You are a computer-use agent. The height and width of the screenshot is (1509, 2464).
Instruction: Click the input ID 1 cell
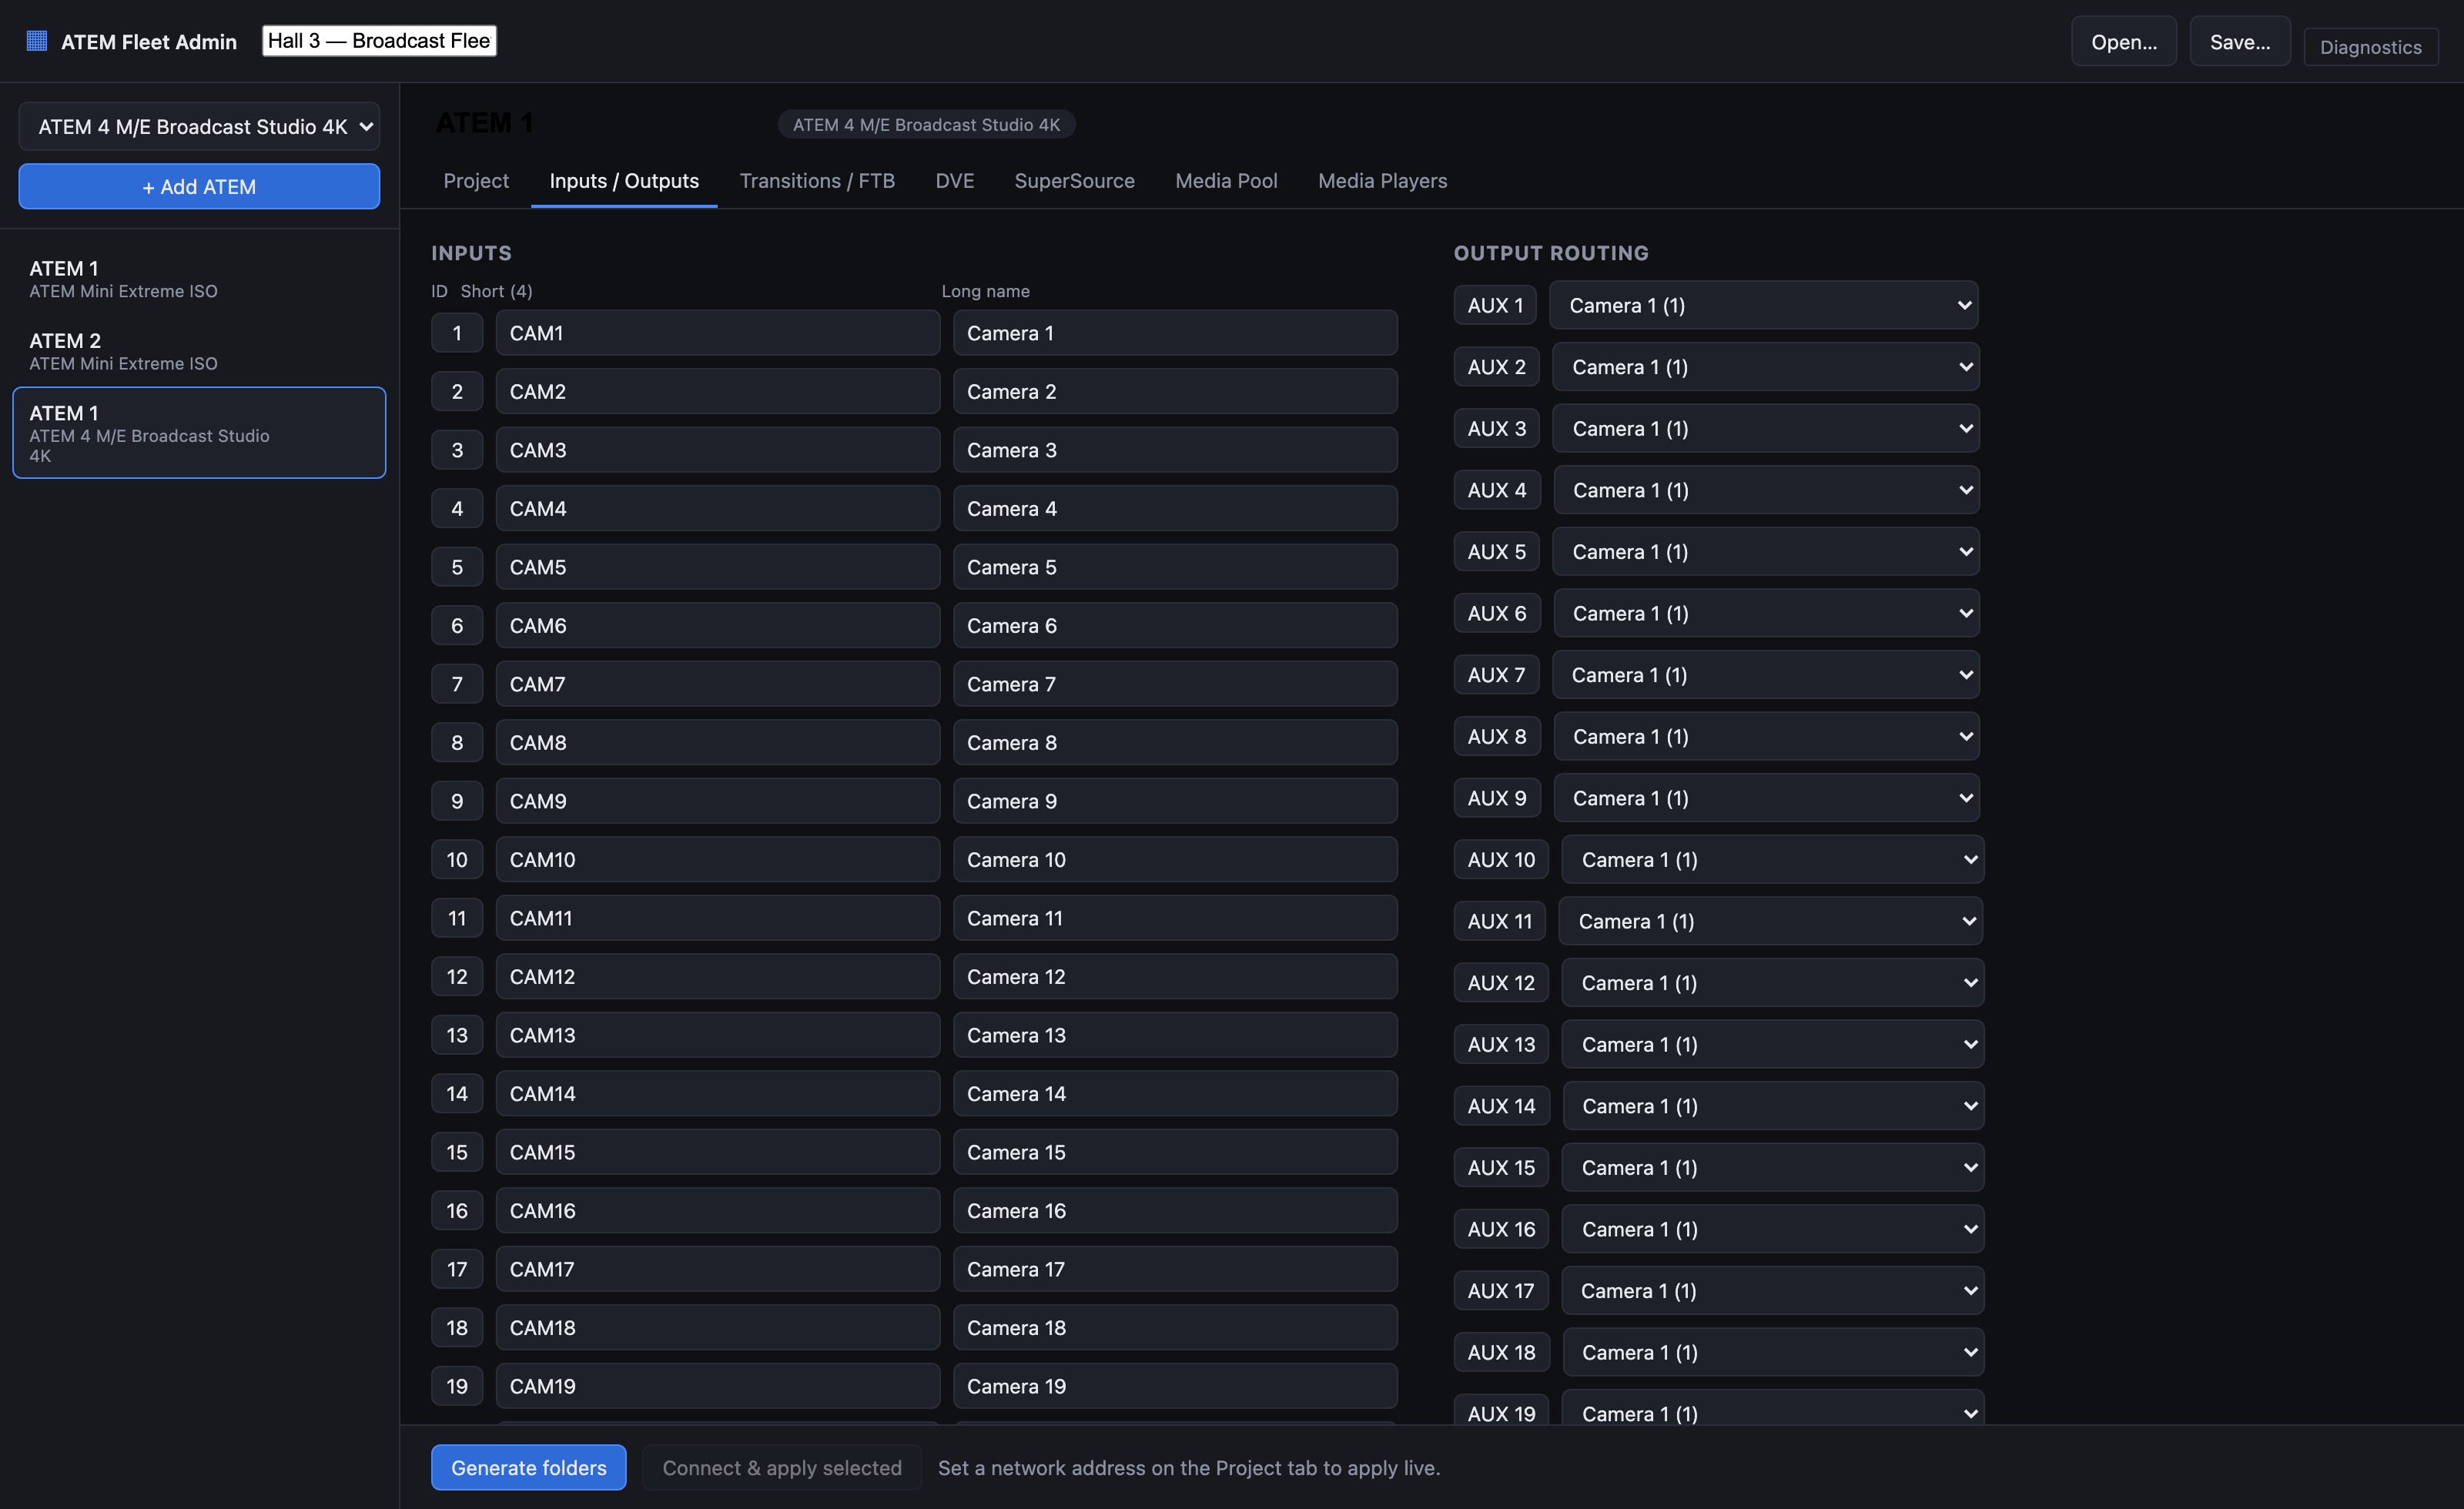pyautogui.click(x=457, y=333)
